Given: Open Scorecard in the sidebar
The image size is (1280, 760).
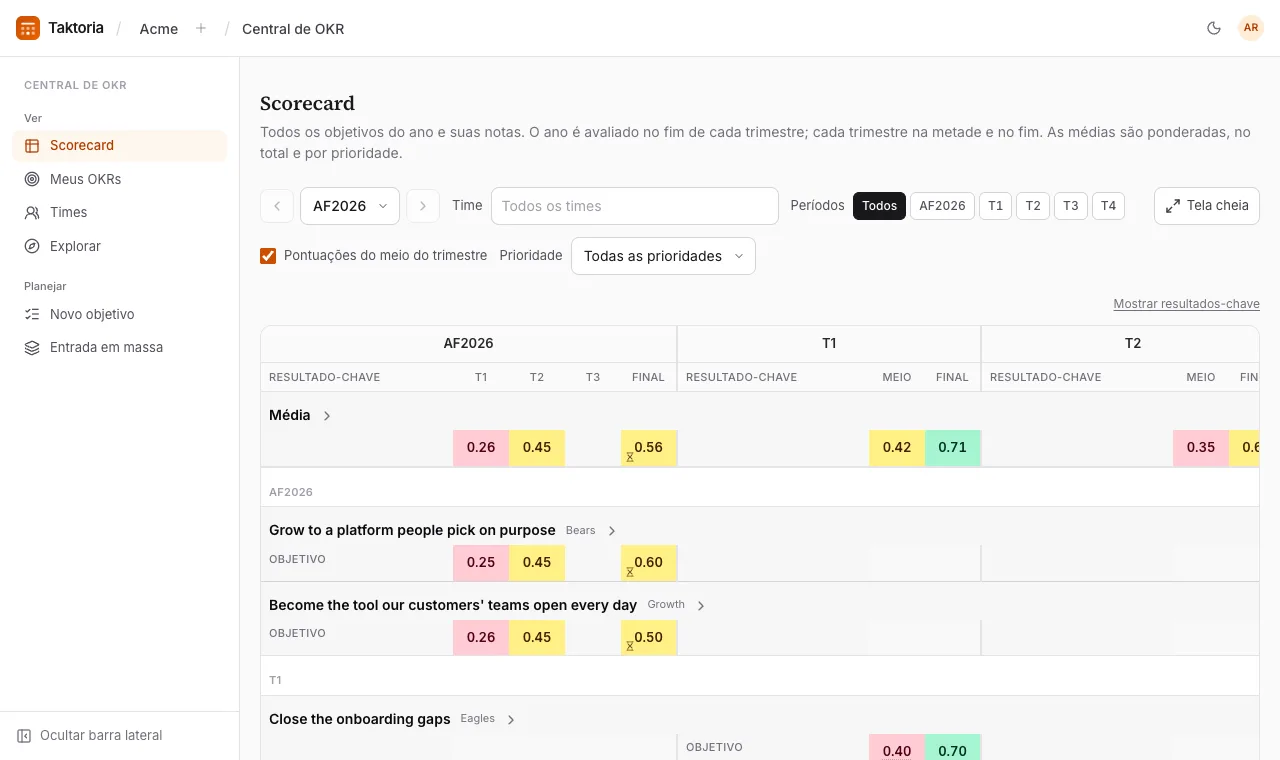Looking at the screenshot, I should point(120,145).
